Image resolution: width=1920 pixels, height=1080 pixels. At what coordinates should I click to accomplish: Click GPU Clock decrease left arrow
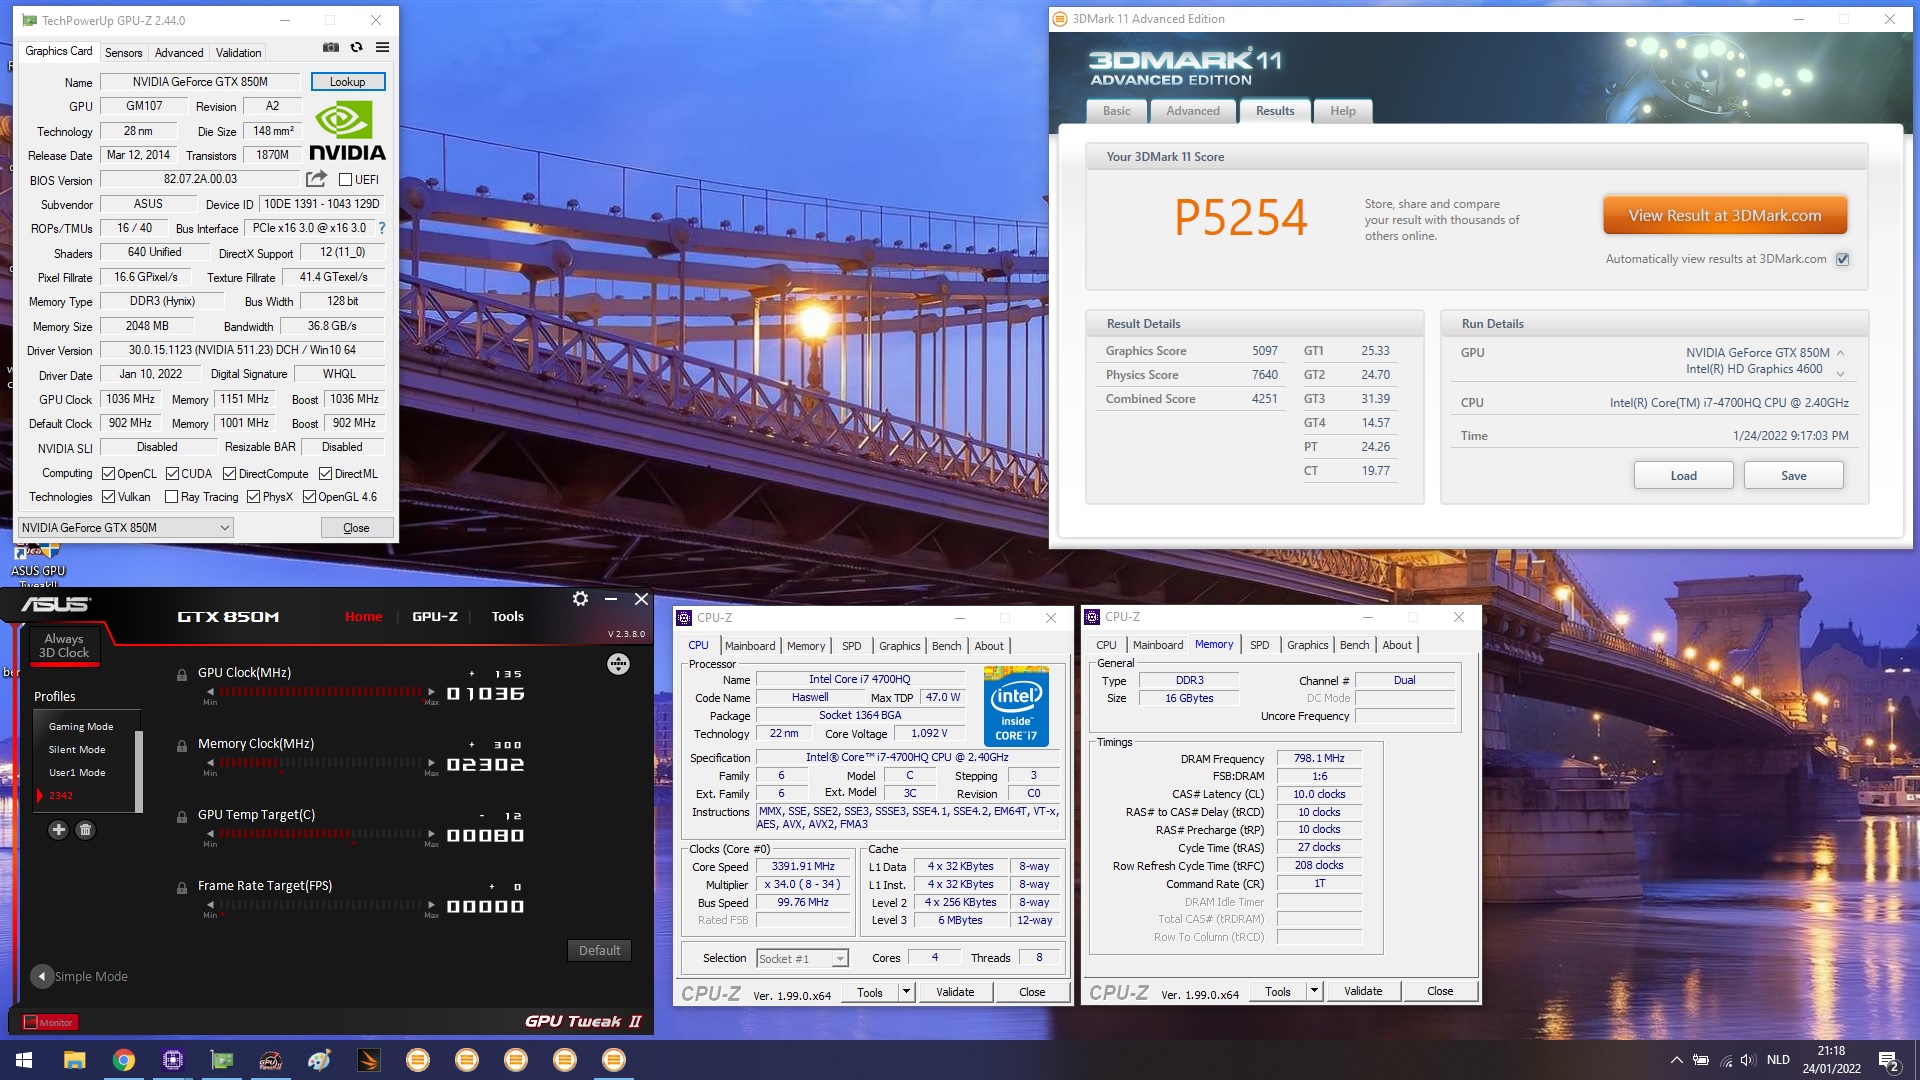(x=210, y=692)
